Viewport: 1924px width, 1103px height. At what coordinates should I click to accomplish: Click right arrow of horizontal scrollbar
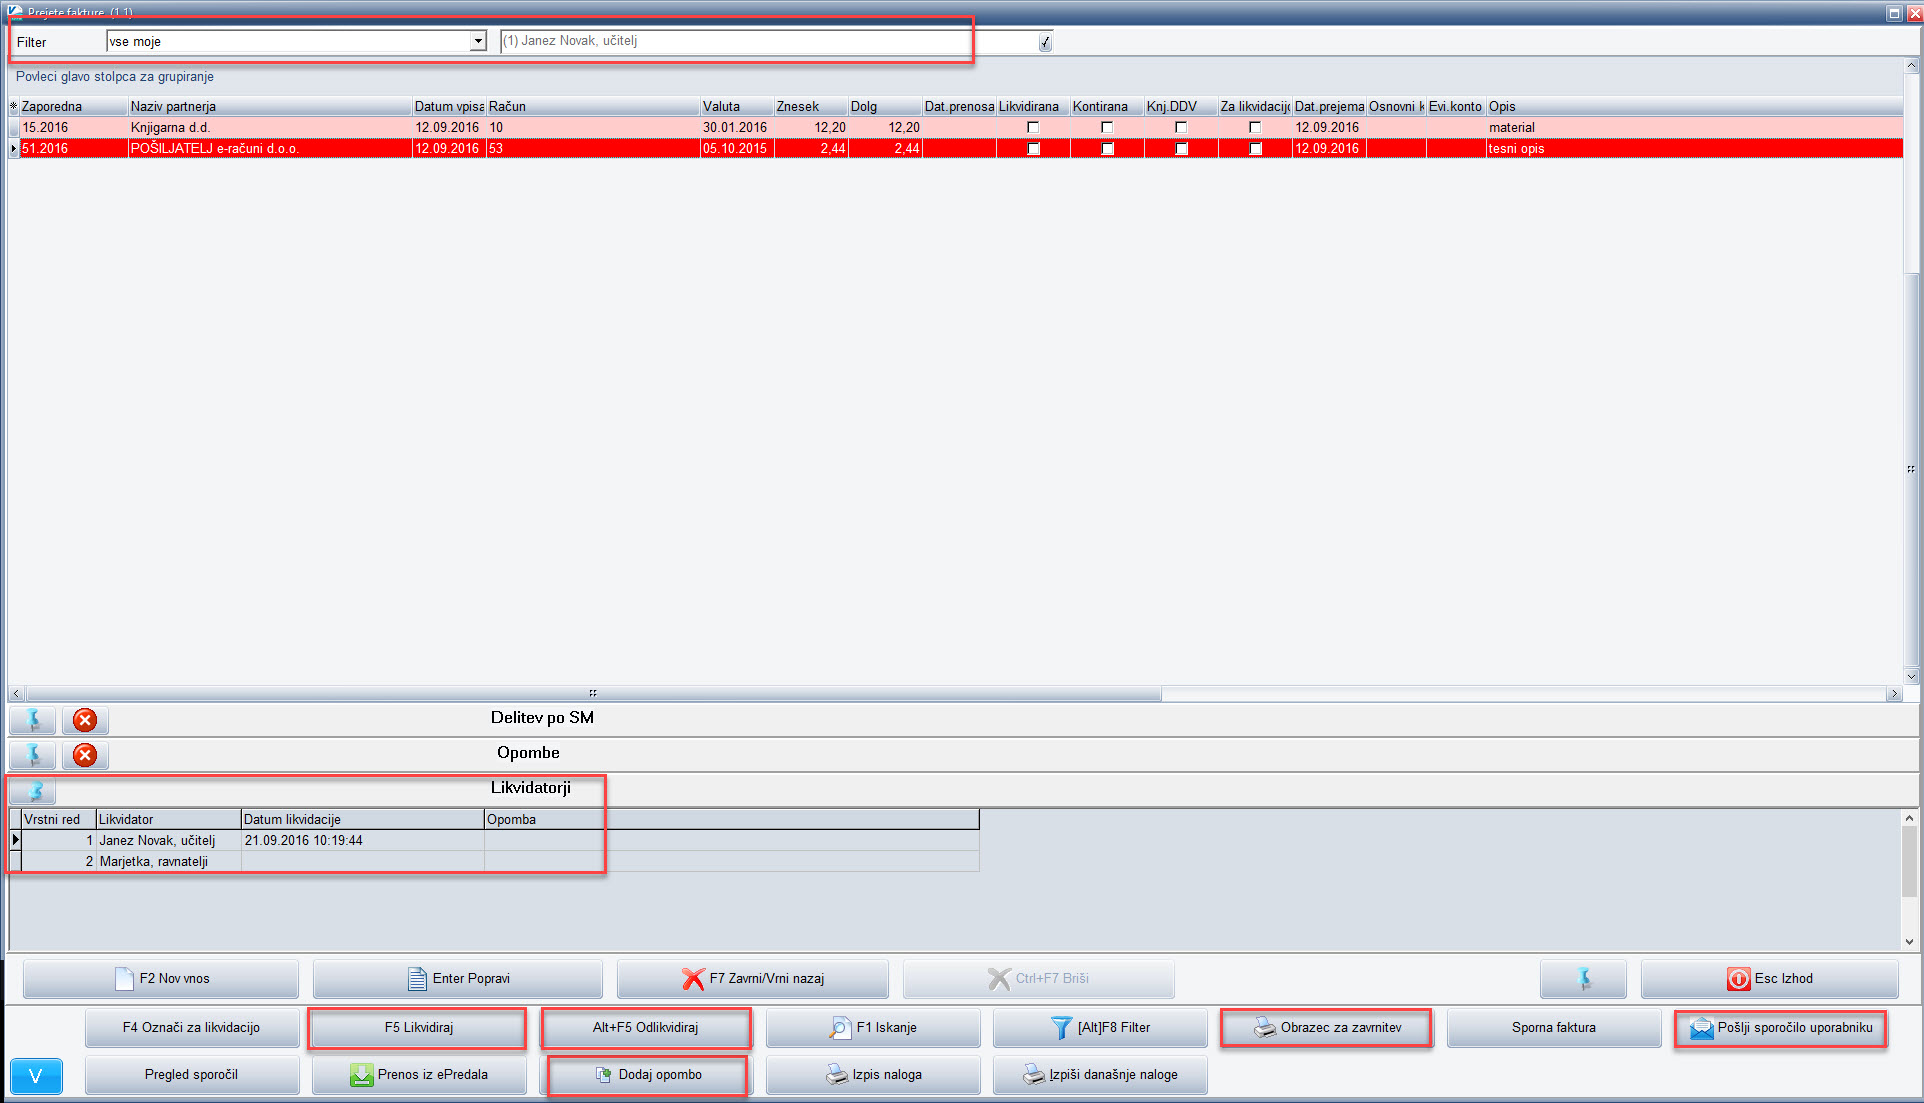(x=1893, y=694)
